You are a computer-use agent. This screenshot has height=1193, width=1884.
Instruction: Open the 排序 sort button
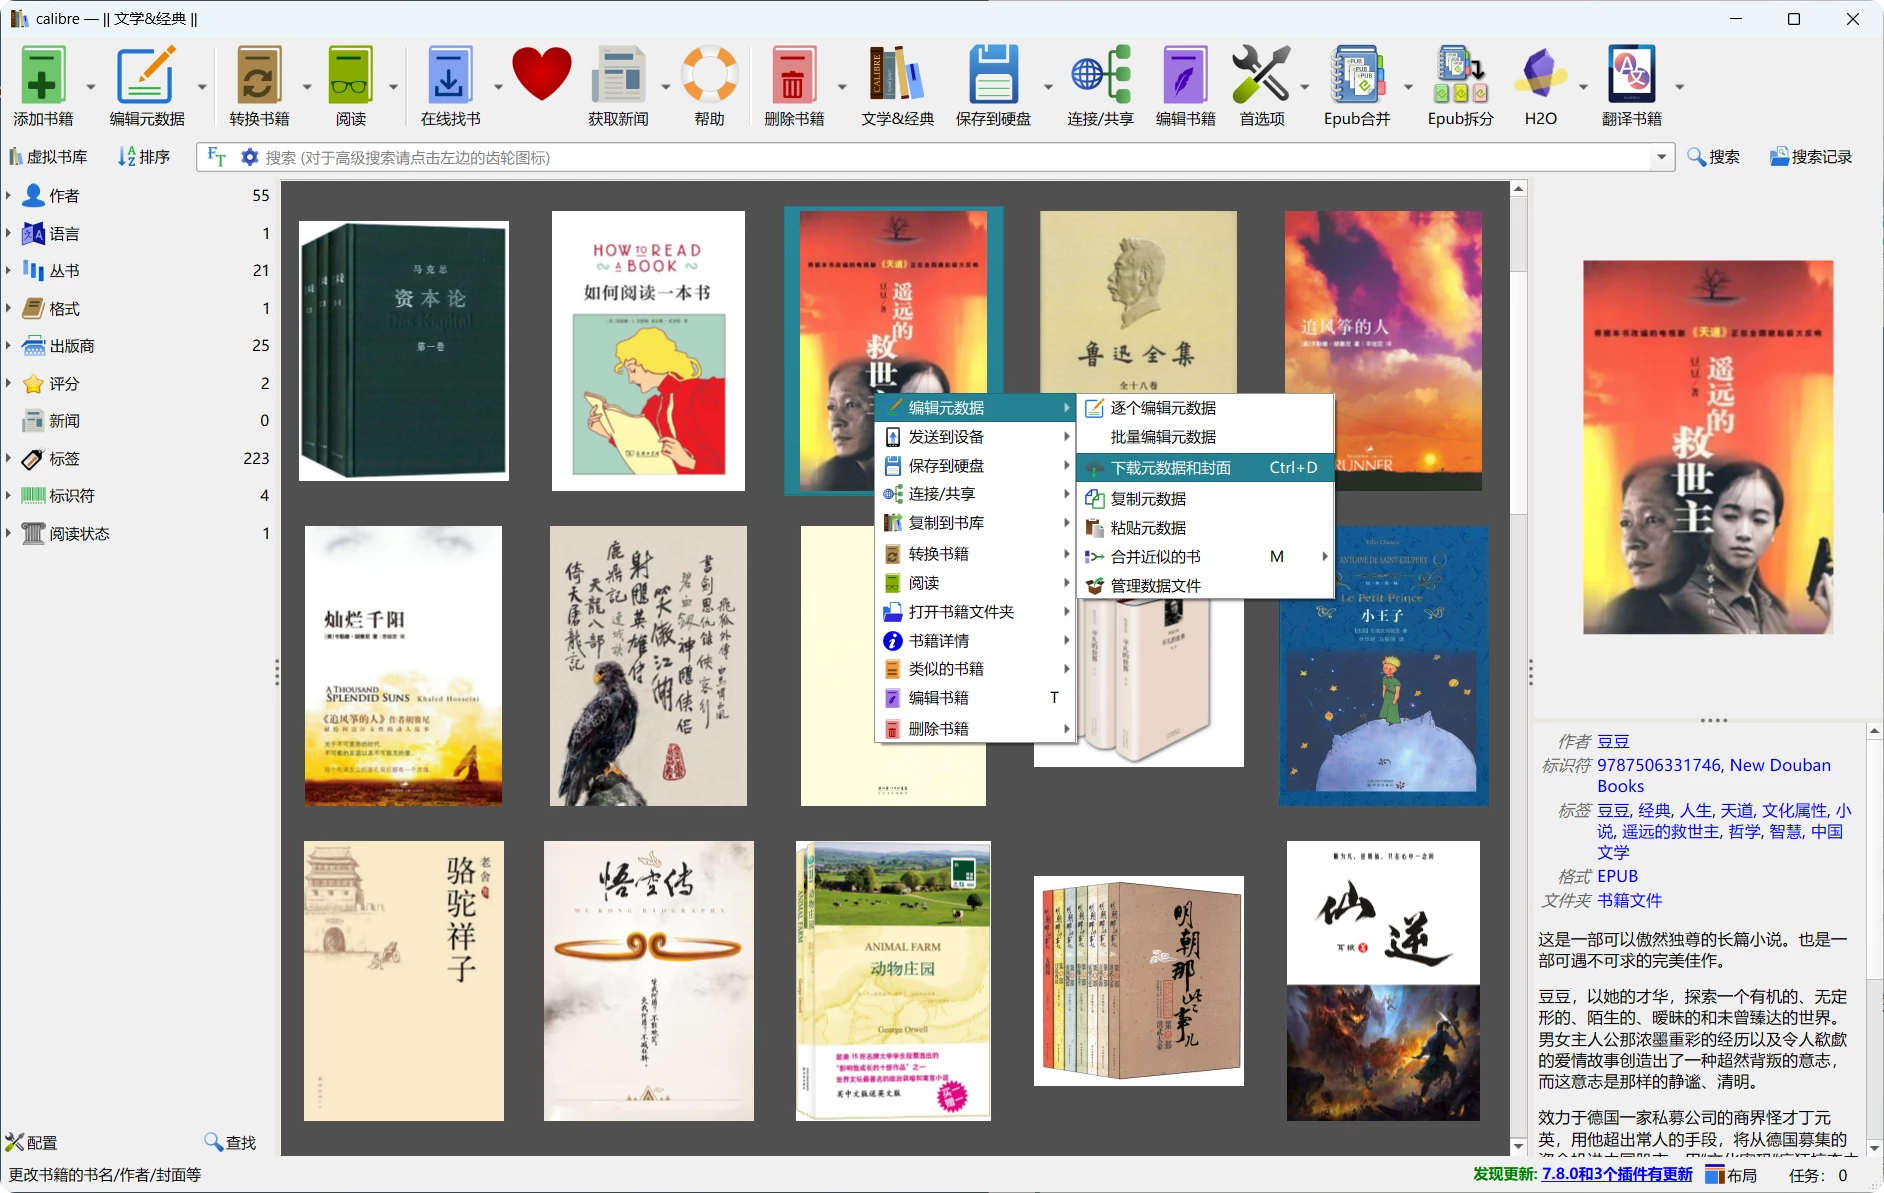pos(144,157)
